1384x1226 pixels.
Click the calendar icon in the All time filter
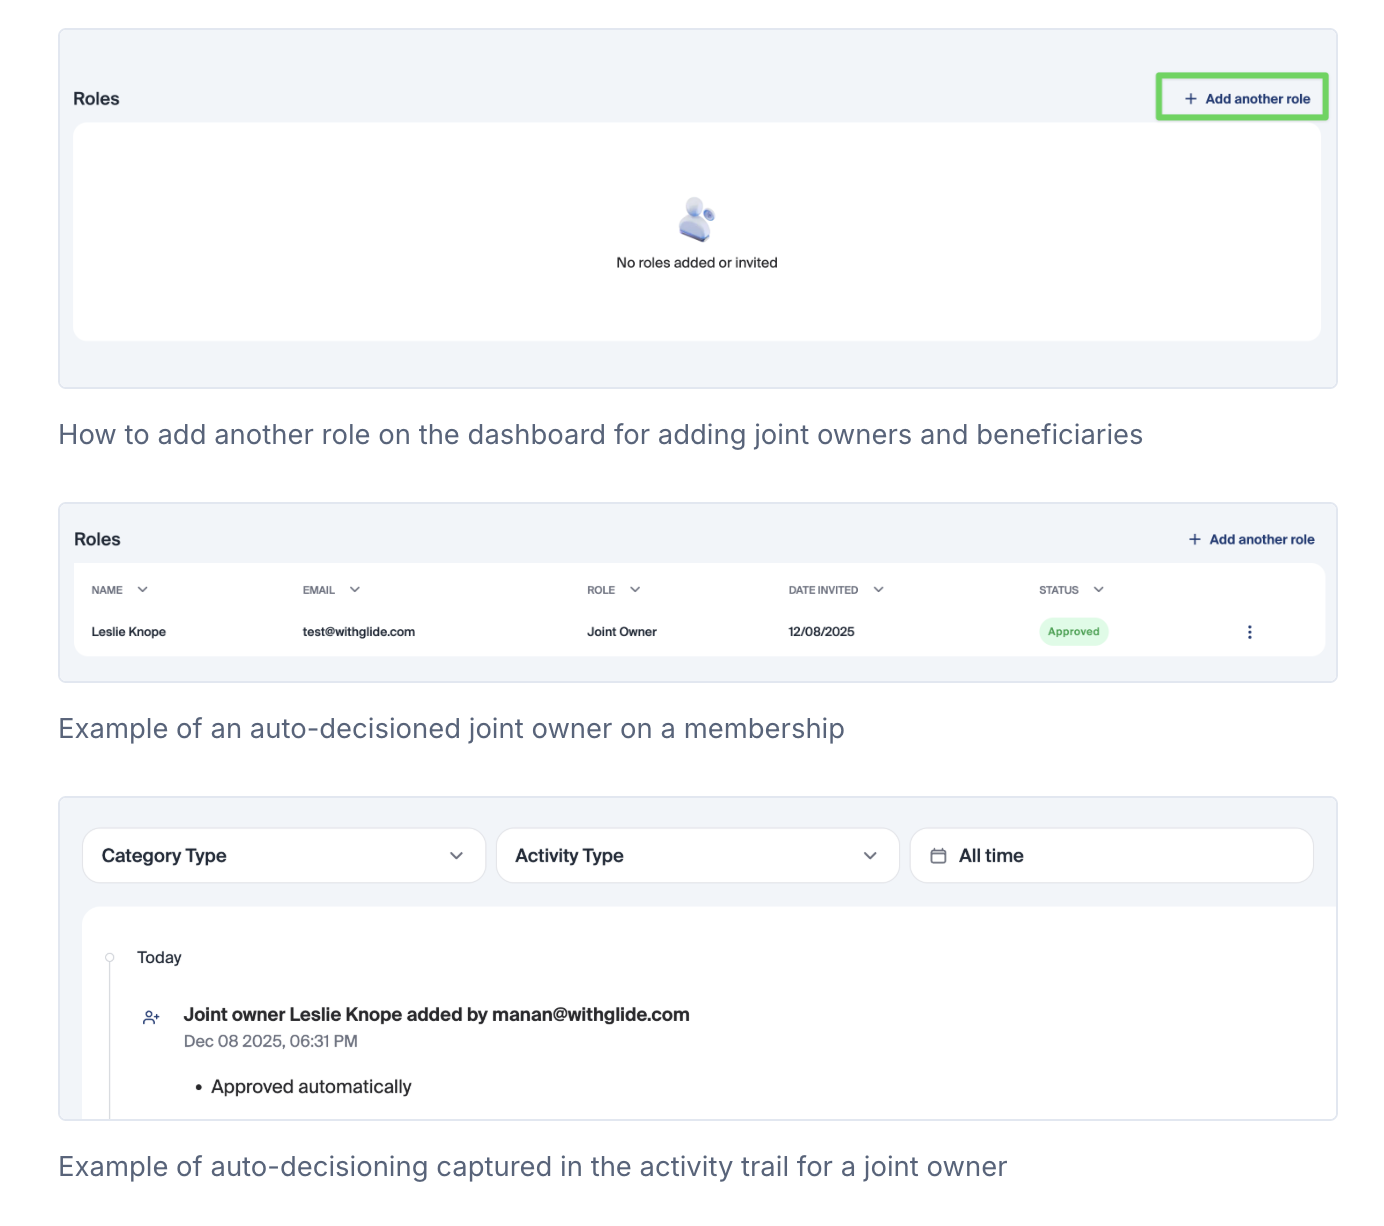(x=938, y=855)
